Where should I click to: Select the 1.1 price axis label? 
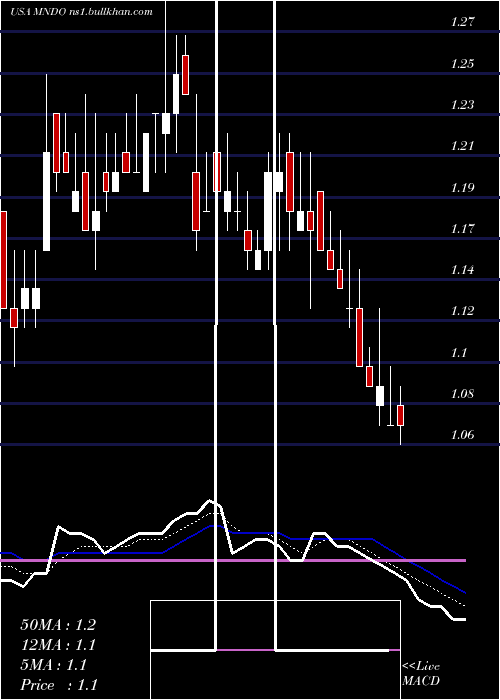(458, 353)
